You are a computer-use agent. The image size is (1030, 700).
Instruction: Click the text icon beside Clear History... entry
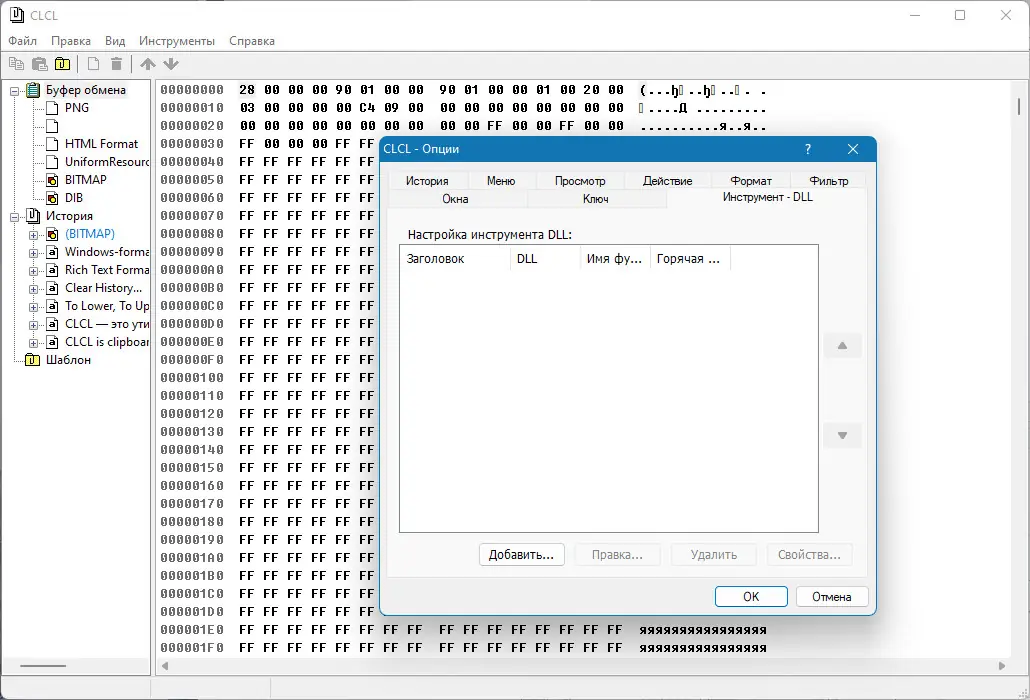(53, 288)
